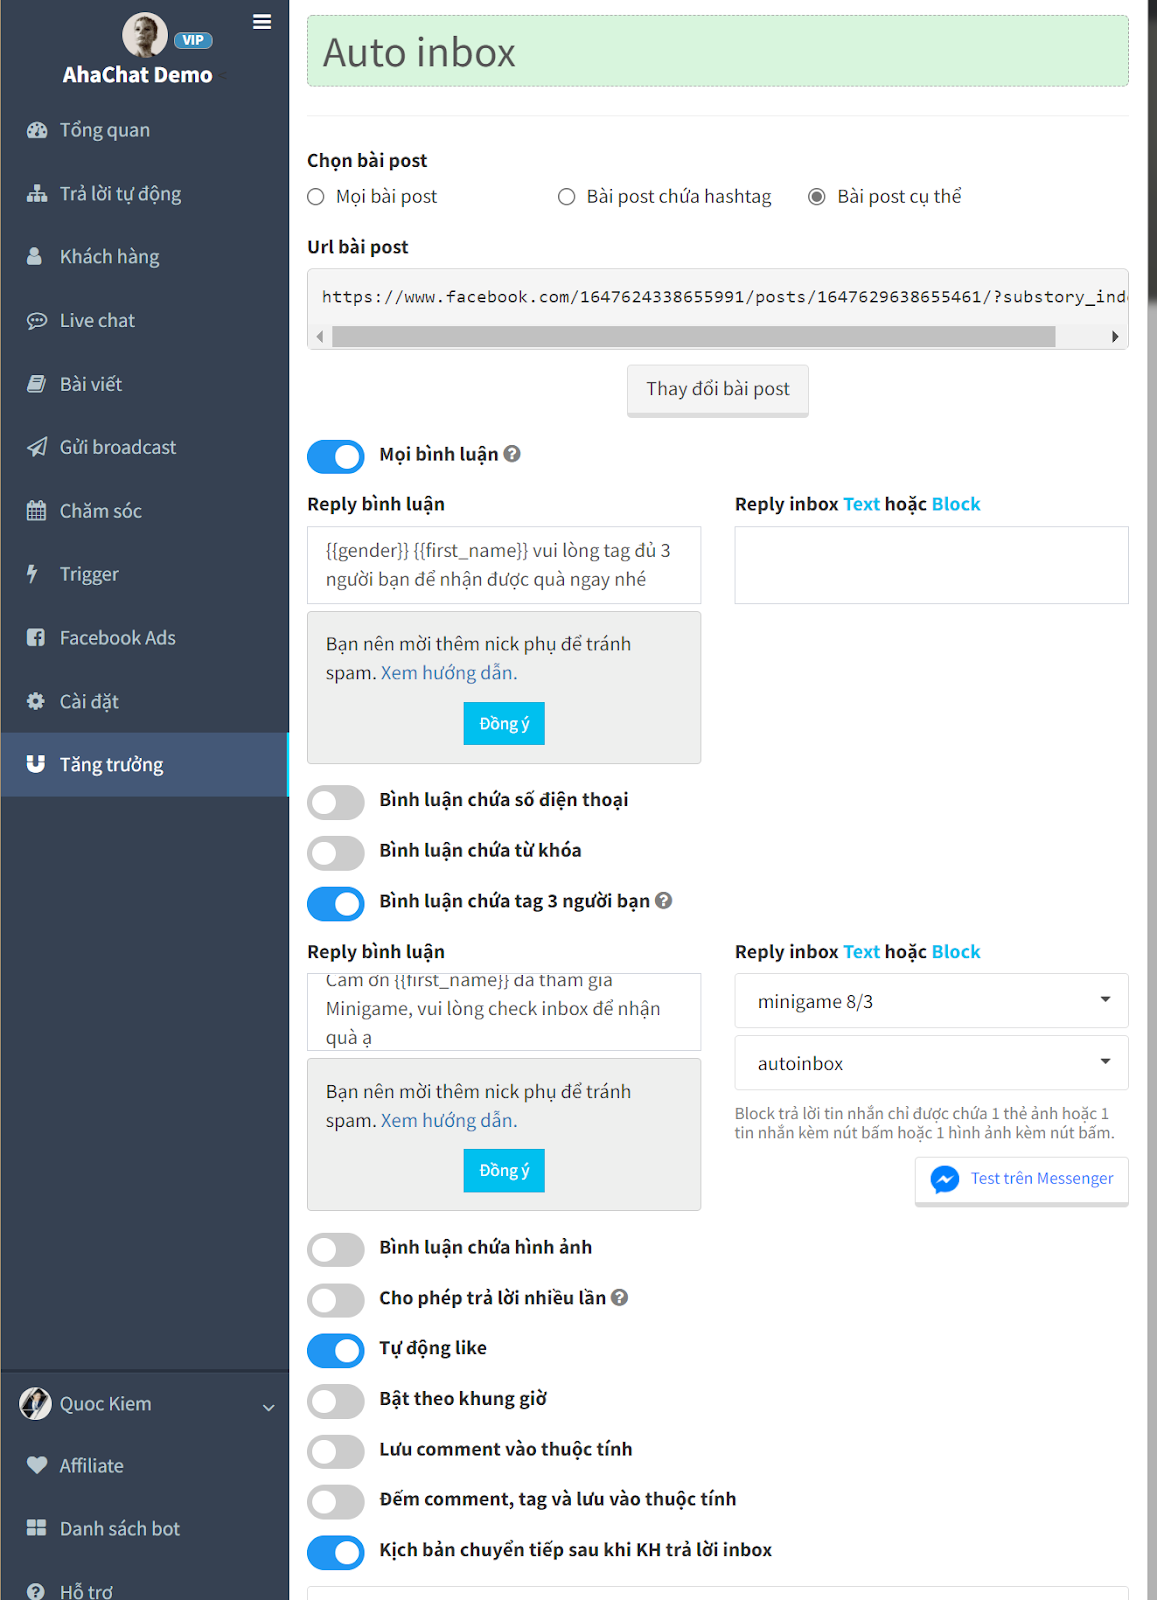Click the Trả lời tự động sitemap icon
The width and height of the screenshot is (1157, 1600).
pyautogui.click(x=37, y=194)
